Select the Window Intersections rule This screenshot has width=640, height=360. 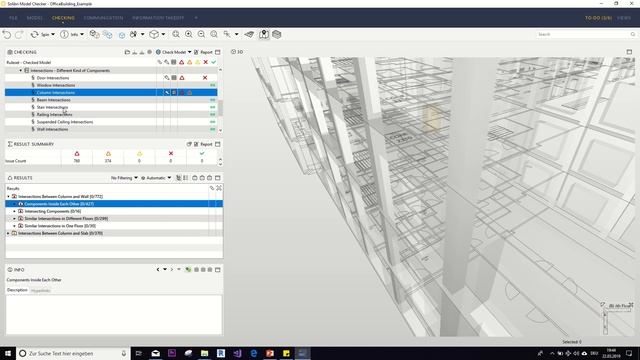(56, 85)
